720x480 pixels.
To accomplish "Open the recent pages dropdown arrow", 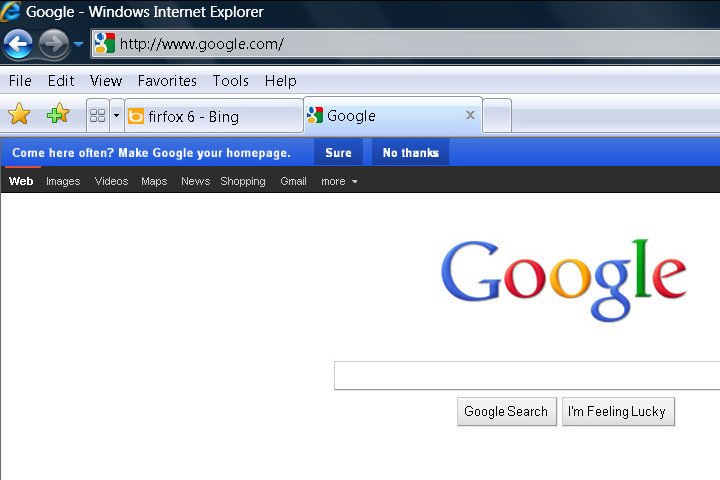I will pos(79,44).
